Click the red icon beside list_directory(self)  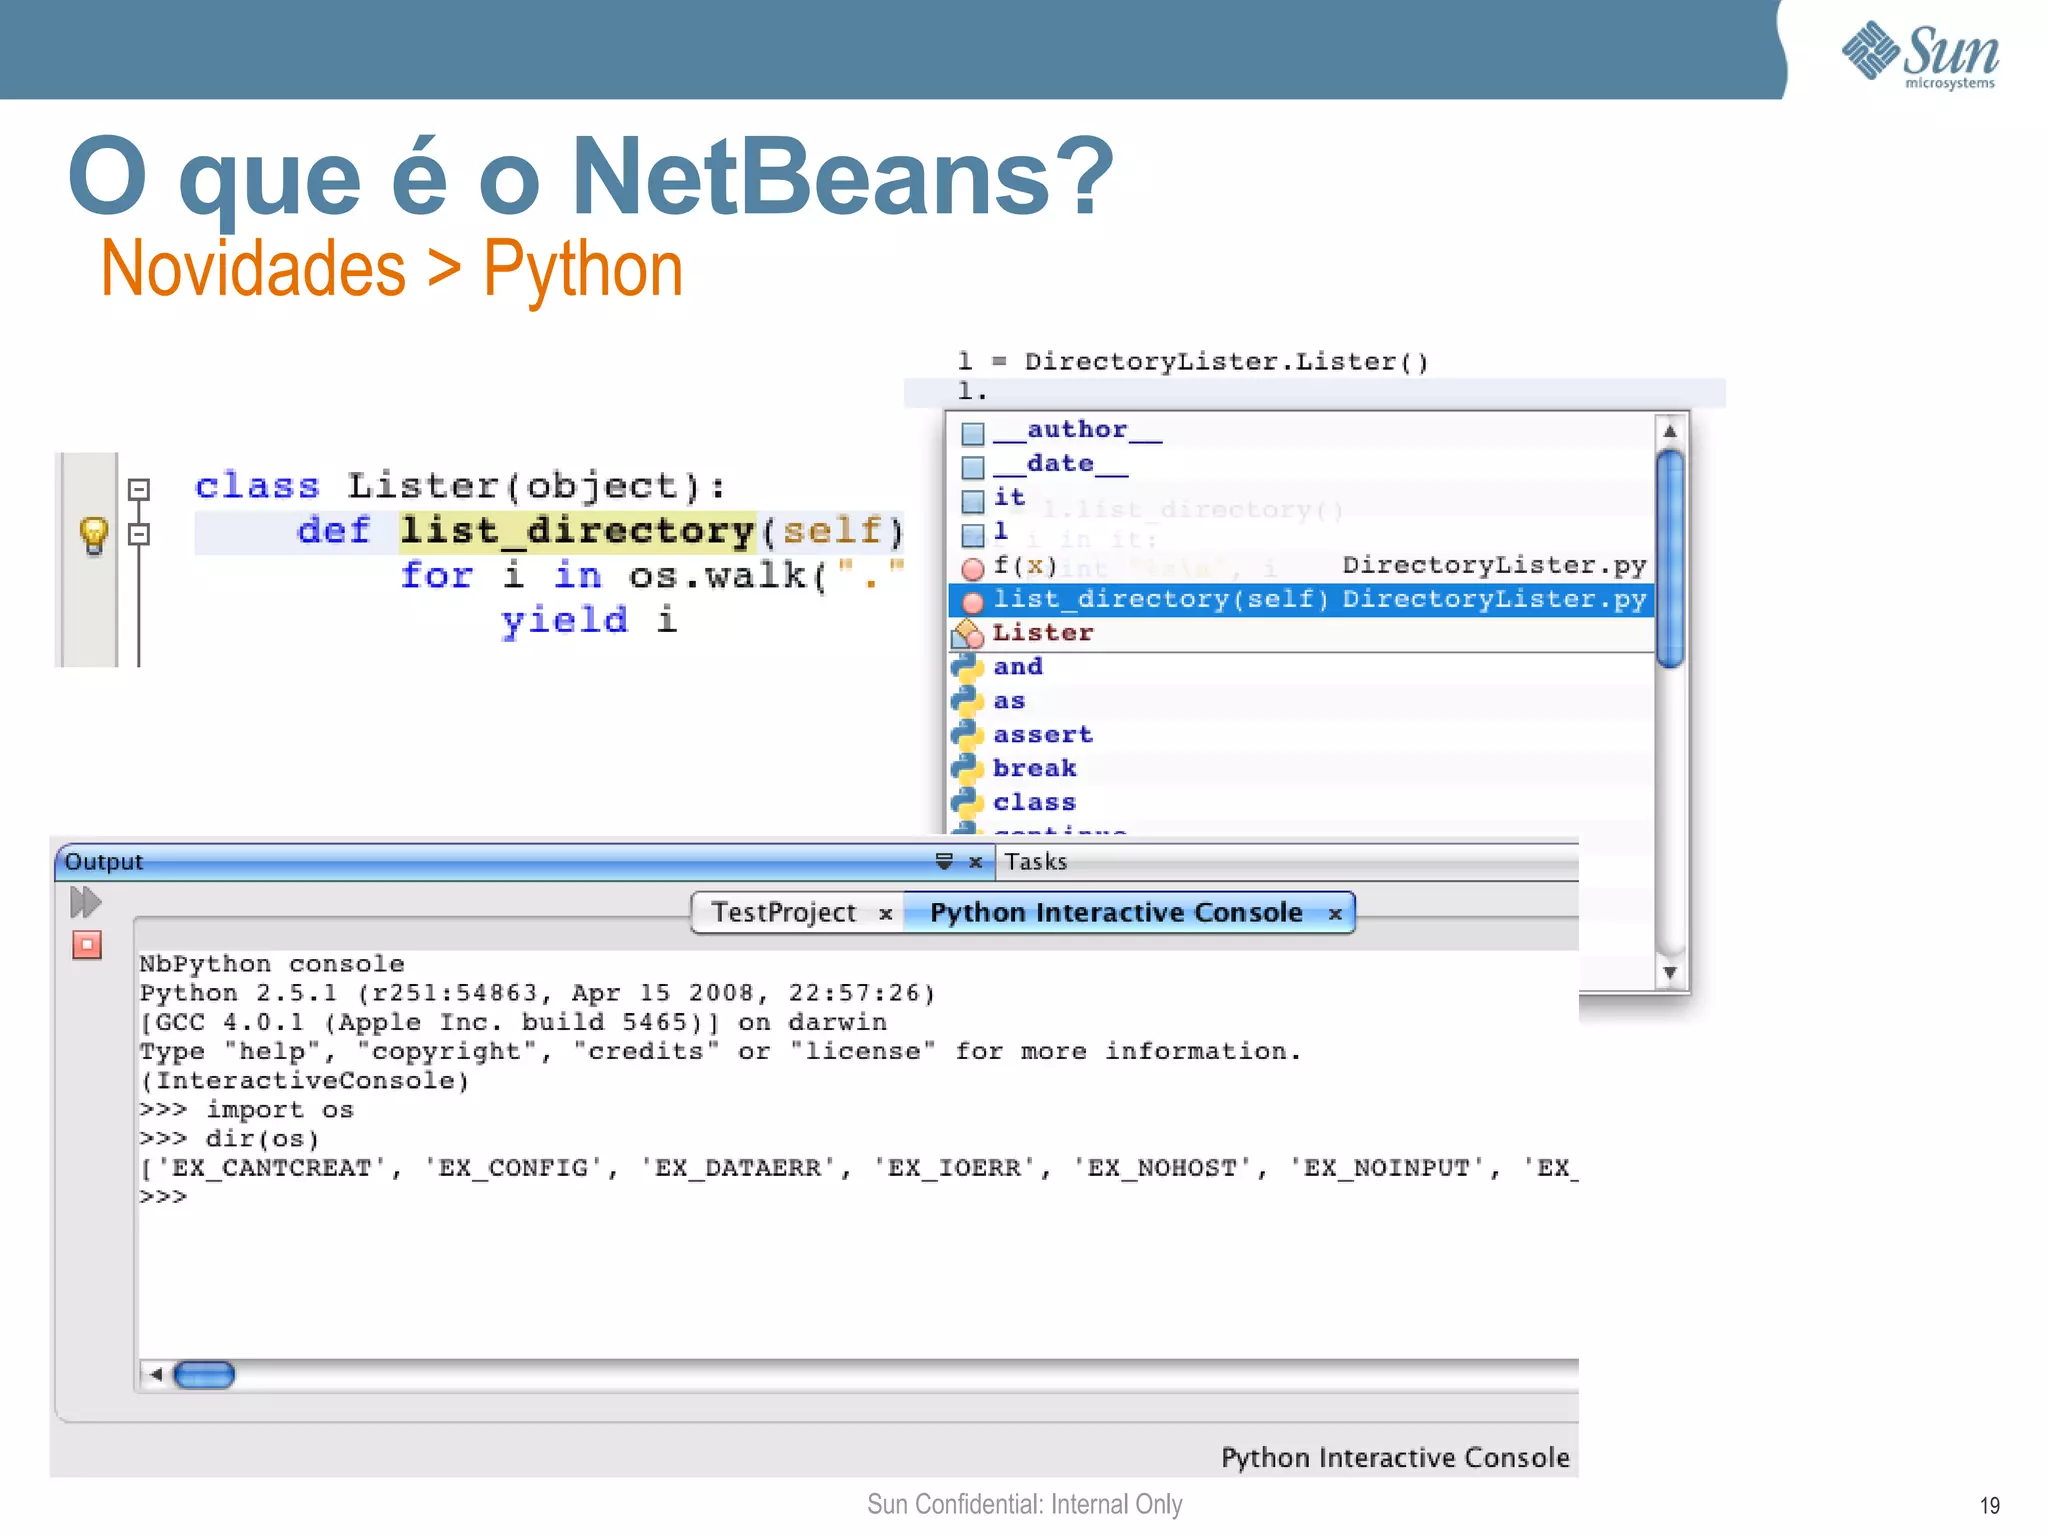[x=972, y=602]
